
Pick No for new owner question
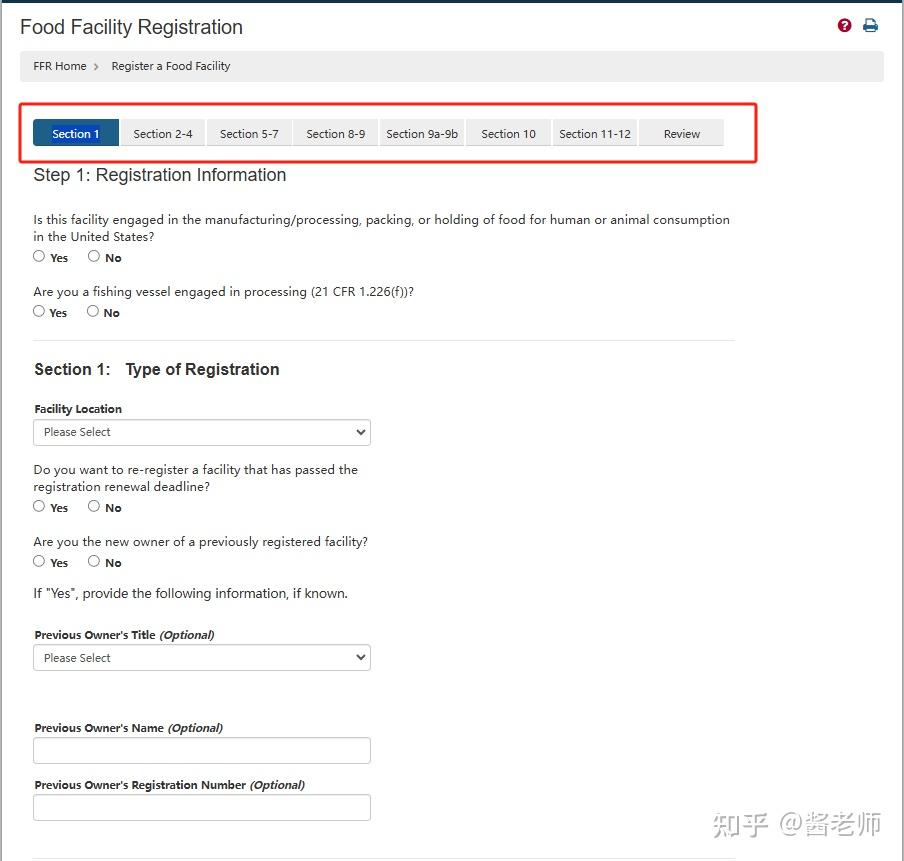click(93, 561)
